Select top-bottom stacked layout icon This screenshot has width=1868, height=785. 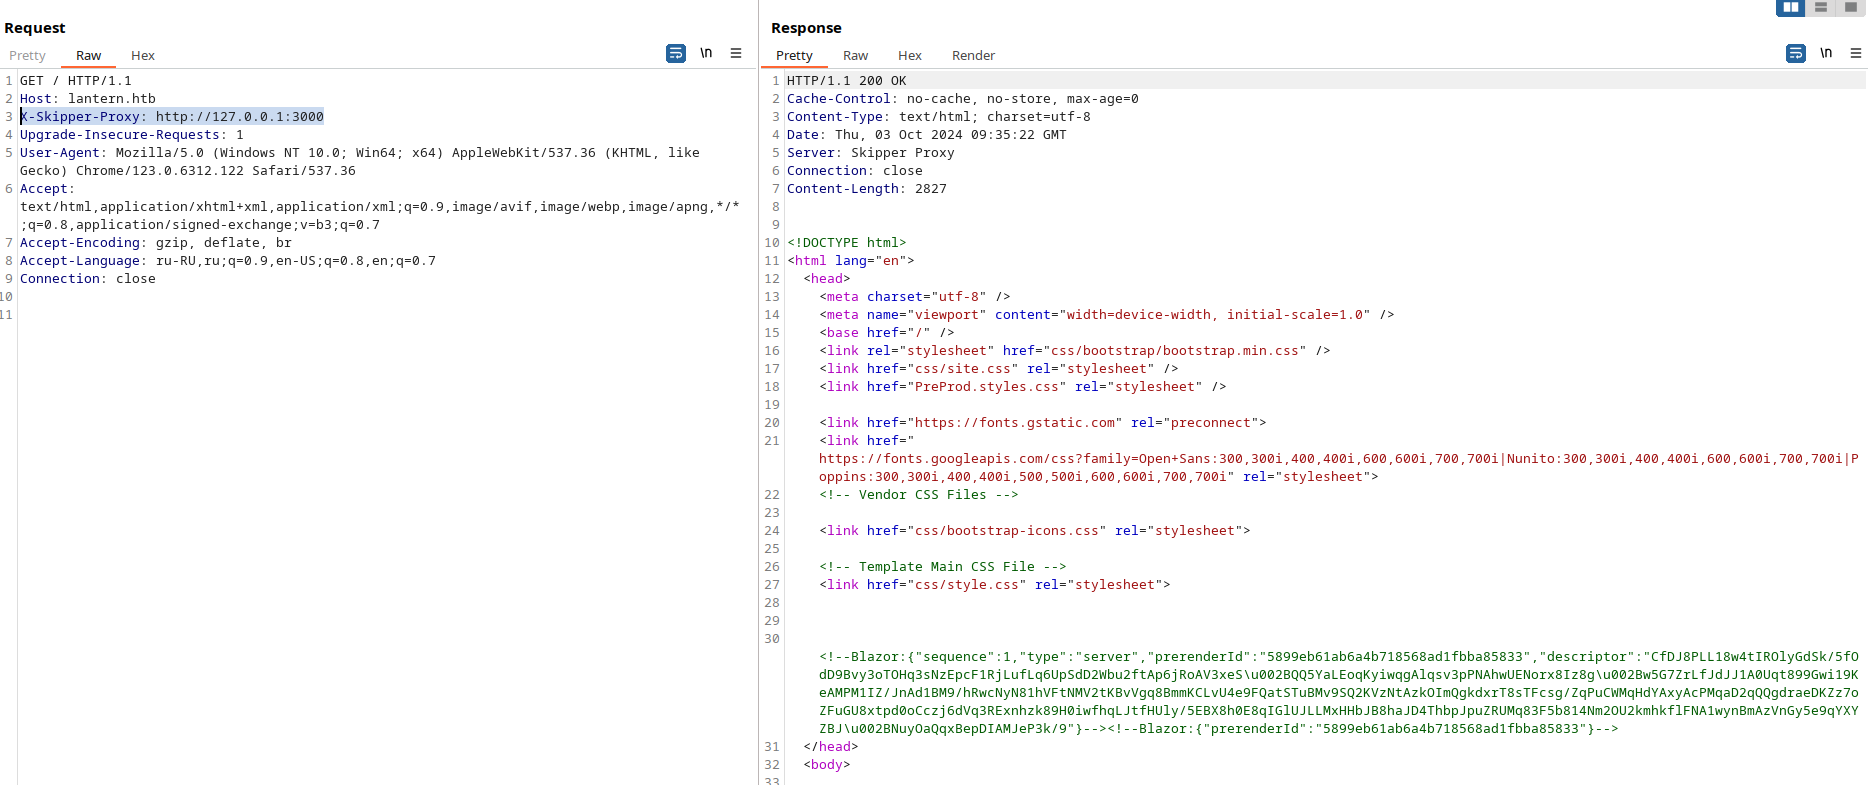(x=1820, y=7)
